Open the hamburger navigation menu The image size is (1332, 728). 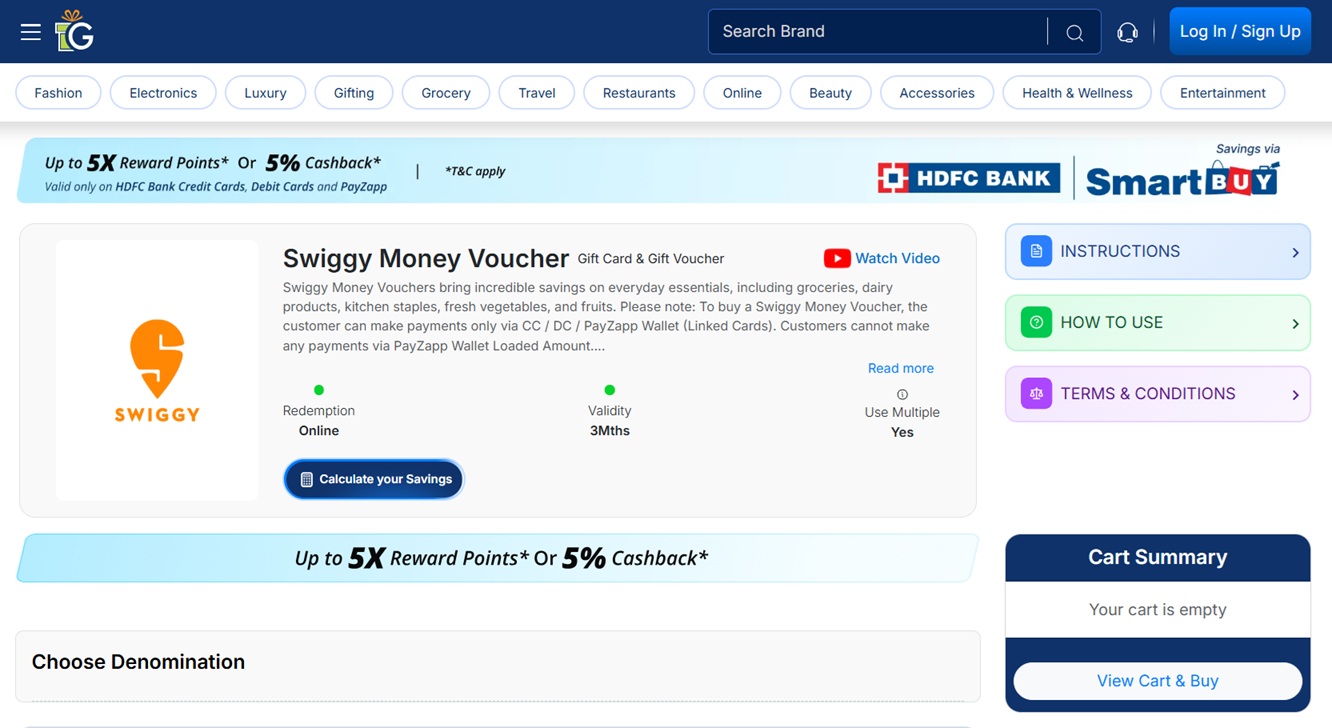point(31,32)
